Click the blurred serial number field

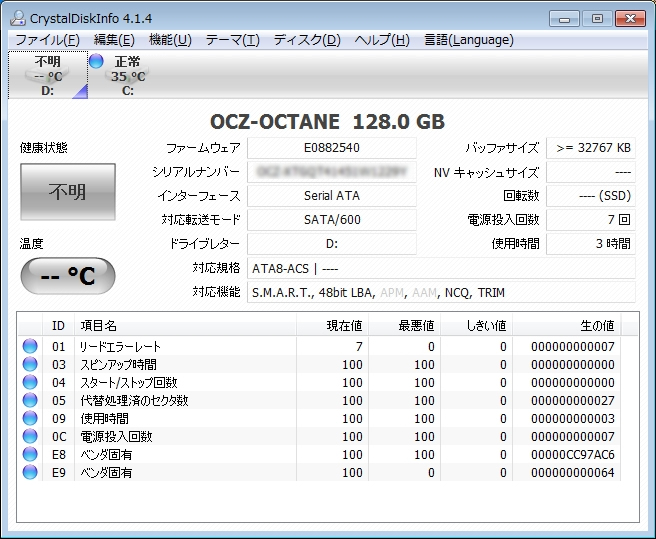tap(332, 172)
